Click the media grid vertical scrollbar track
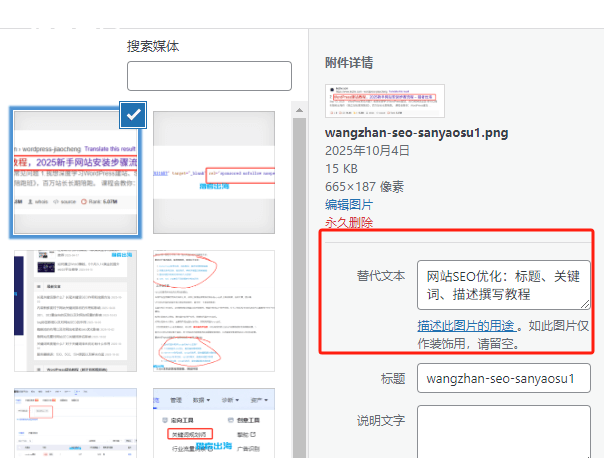 [298, 300]
